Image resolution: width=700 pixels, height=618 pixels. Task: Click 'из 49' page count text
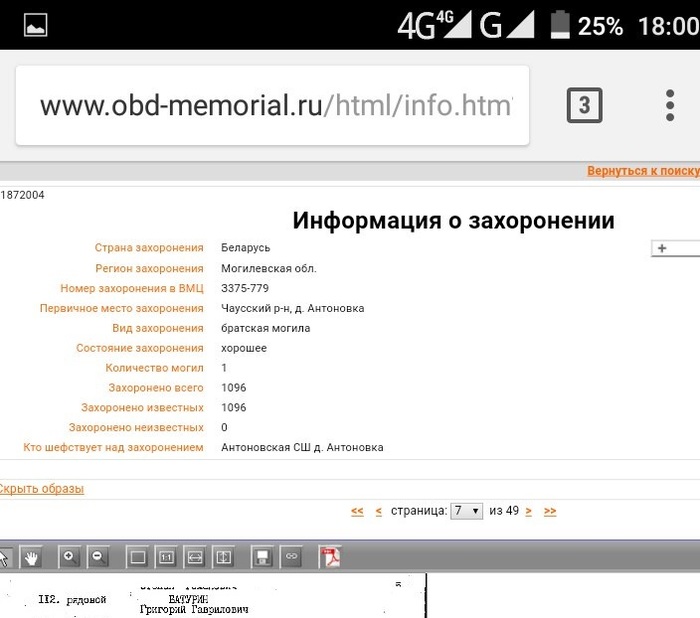point(504,511)
